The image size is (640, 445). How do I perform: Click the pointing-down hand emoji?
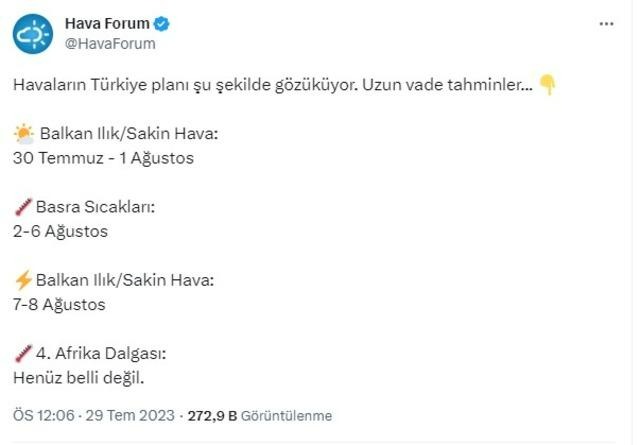[x=547, y=85]
